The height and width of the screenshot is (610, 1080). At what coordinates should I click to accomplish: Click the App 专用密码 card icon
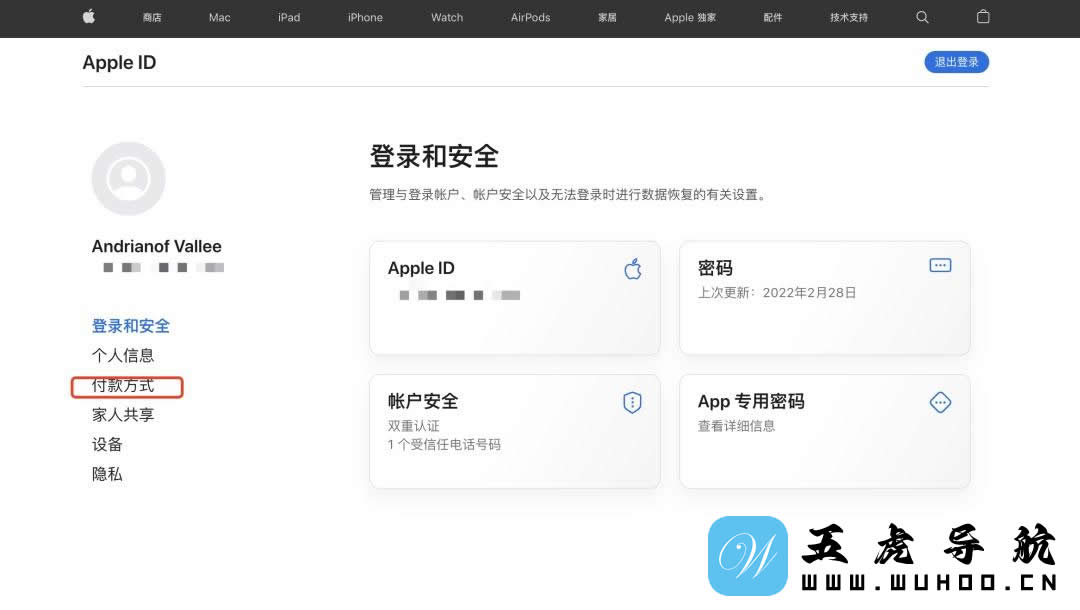coord(940,402)
